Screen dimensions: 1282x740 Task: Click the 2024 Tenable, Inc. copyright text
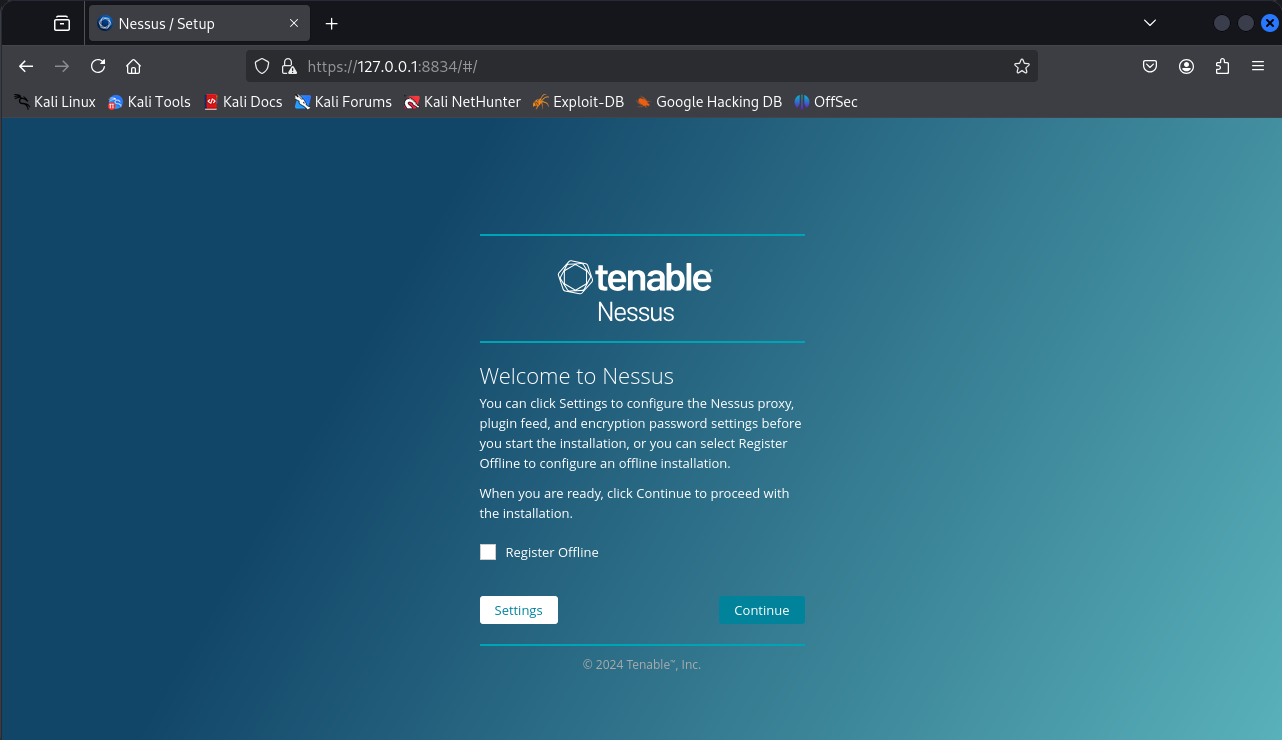click(642, 664)
